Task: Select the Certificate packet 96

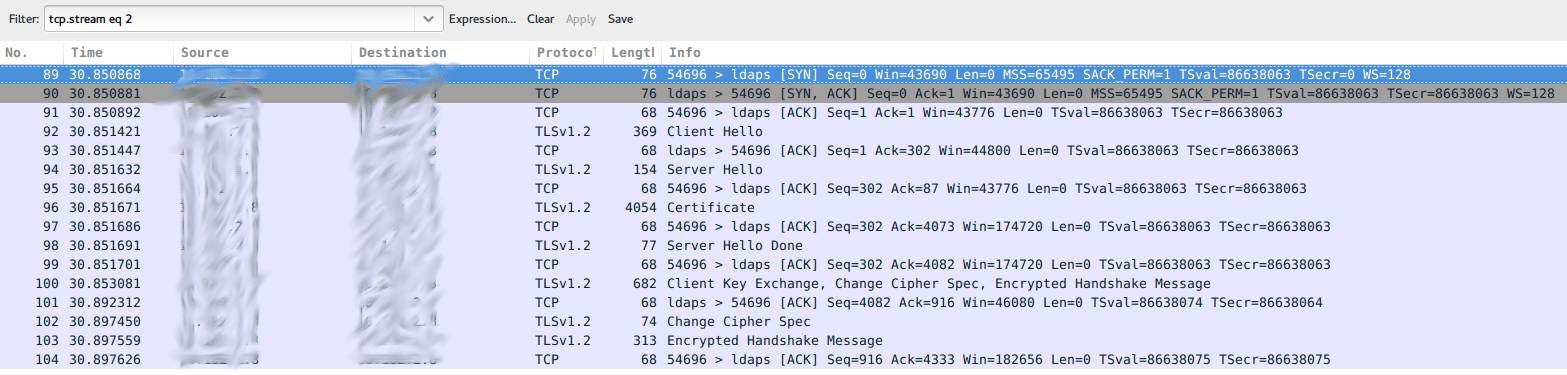Action: [x=783, y=207]
